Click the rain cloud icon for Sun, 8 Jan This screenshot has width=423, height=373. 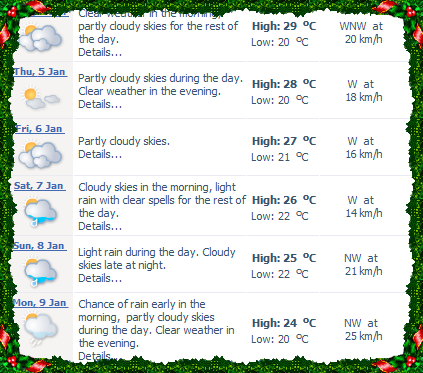40,272
